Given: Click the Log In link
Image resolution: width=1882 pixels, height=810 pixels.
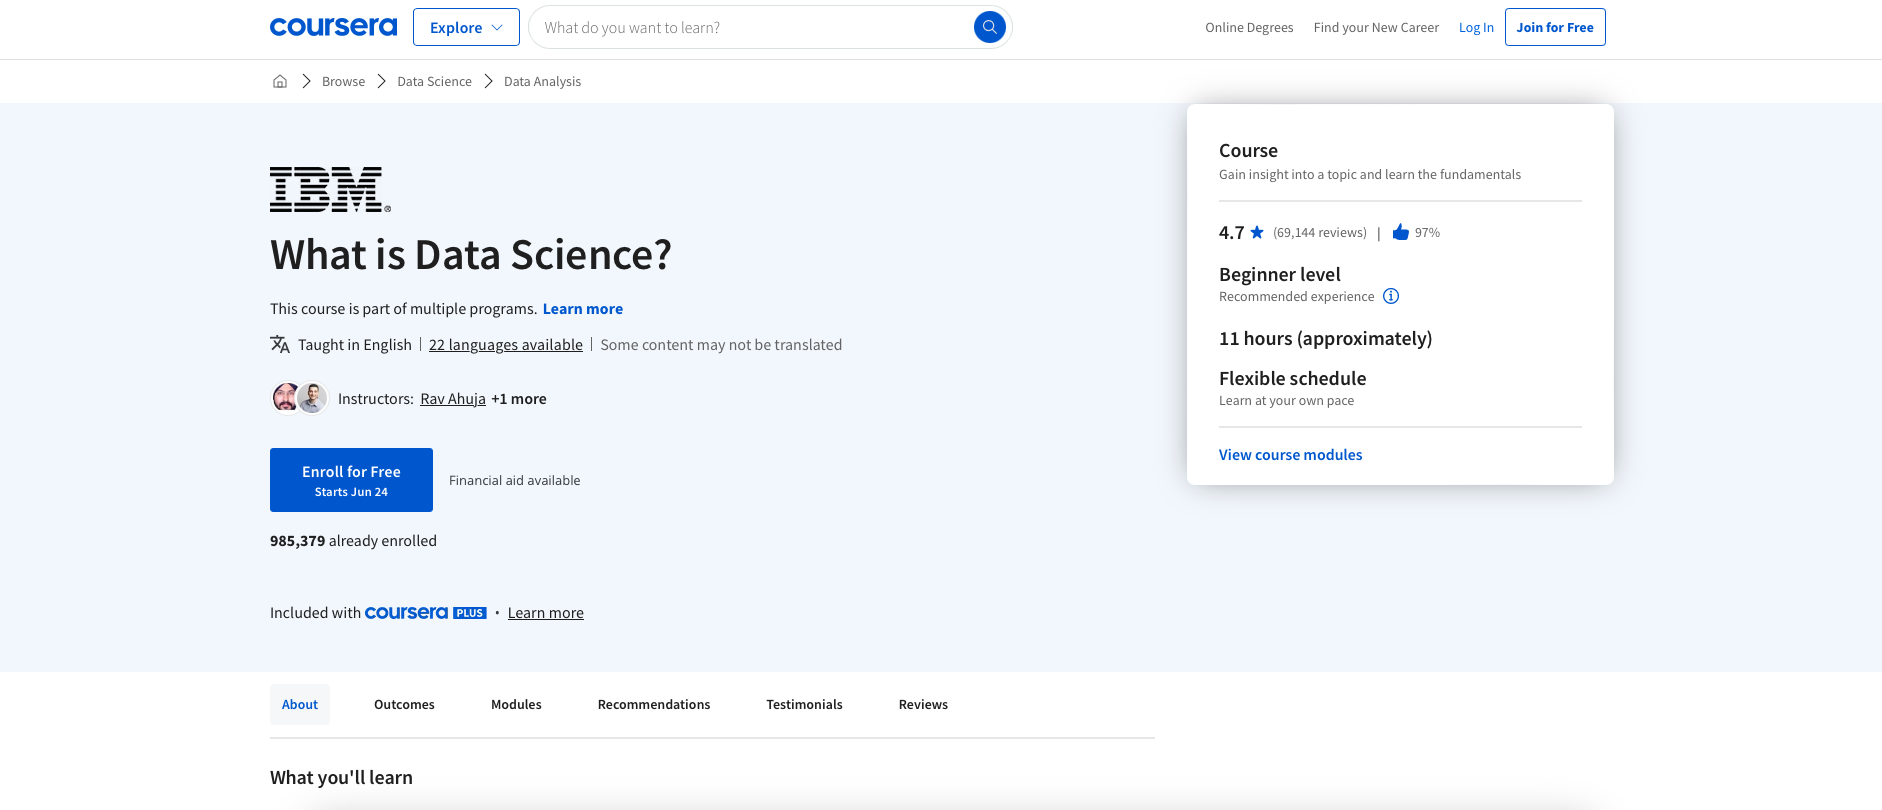Looking at the screenshot, I should point(1476,27).
